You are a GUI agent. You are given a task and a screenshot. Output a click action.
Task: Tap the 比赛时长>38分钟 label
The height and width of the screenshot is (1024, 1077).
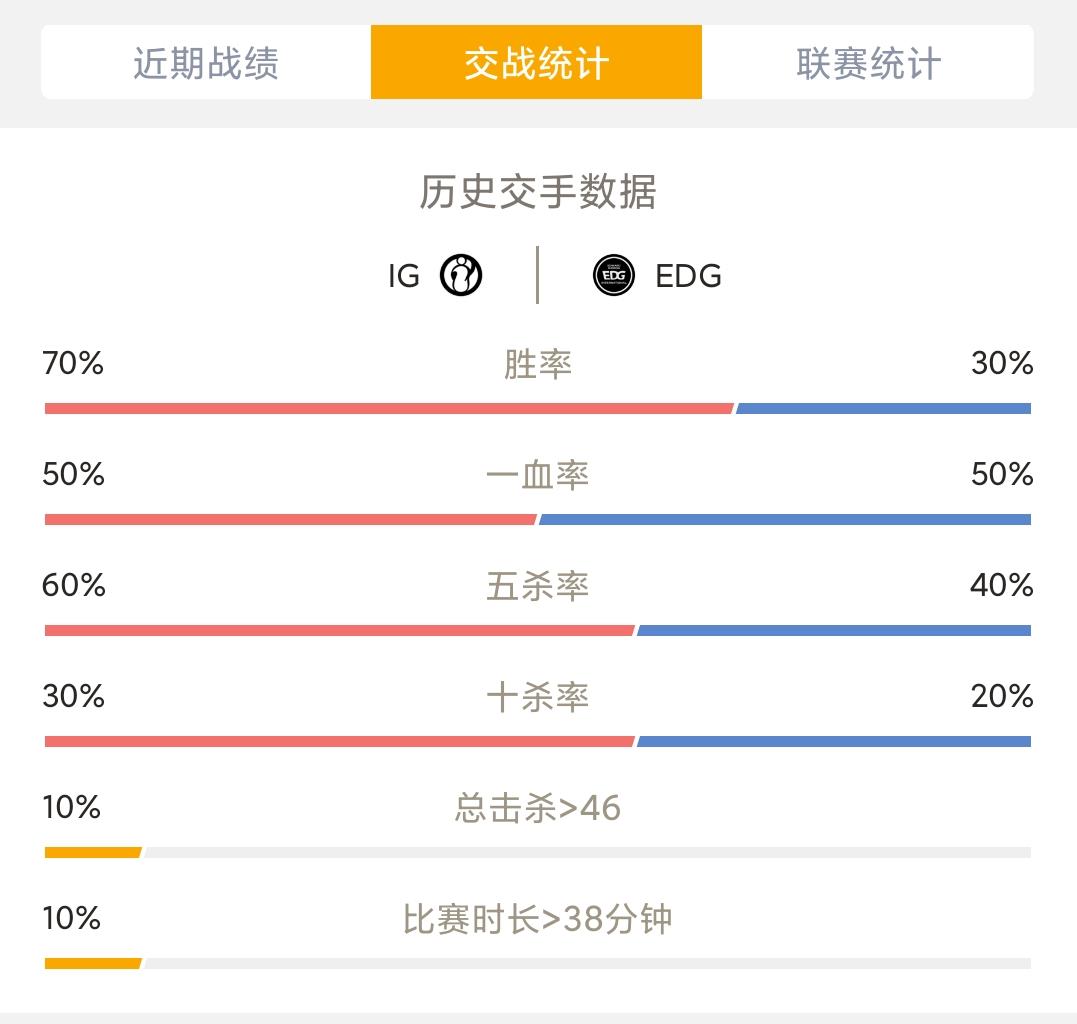click(x=538, y=919)
